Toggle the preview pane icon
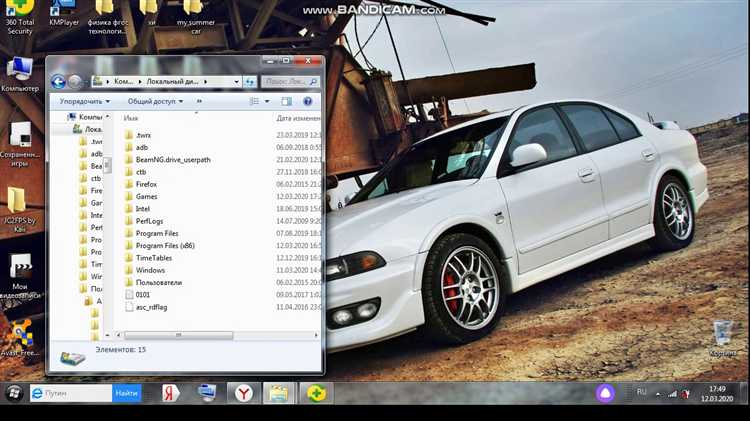 point(287,101)
